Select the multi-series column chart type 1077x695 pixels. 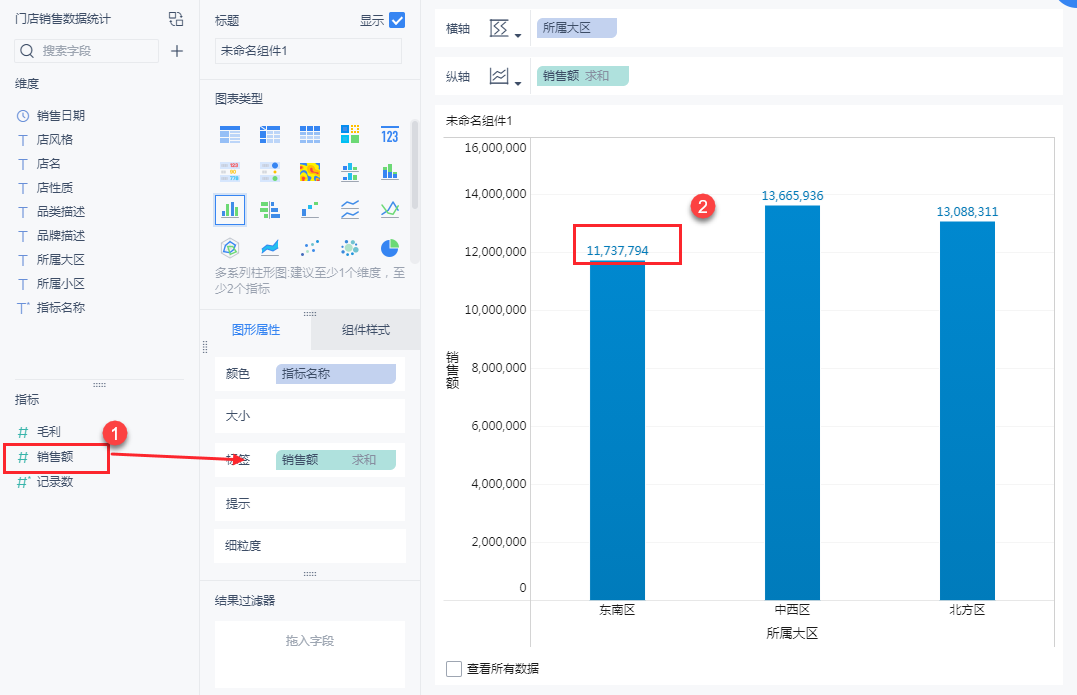pos(229,209)
